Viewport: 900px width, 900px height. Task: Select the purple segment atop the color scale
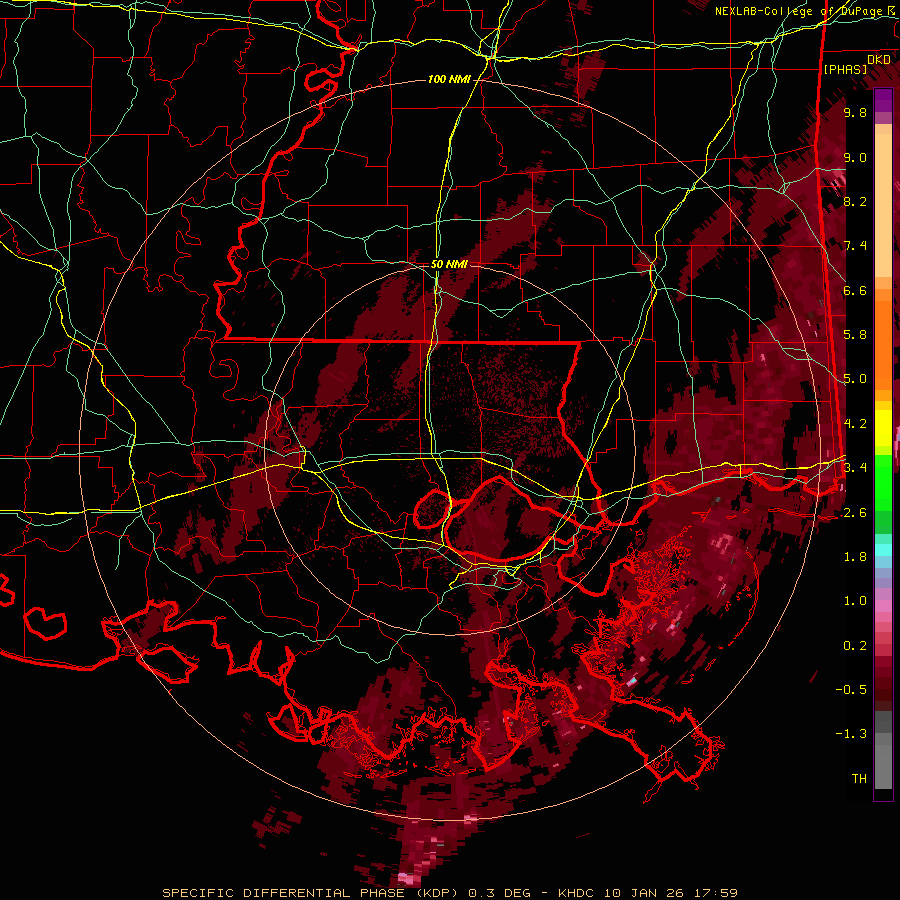883,100
